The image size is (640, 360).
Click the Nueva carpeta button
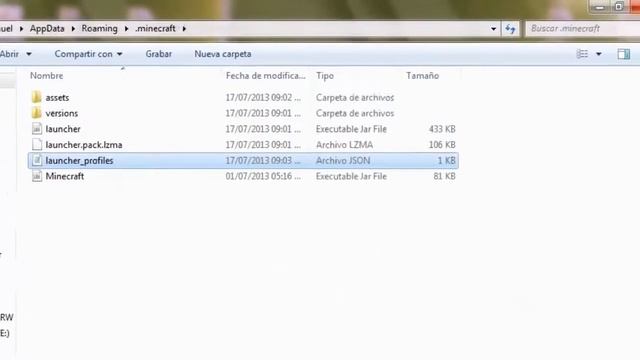(222, 54)
